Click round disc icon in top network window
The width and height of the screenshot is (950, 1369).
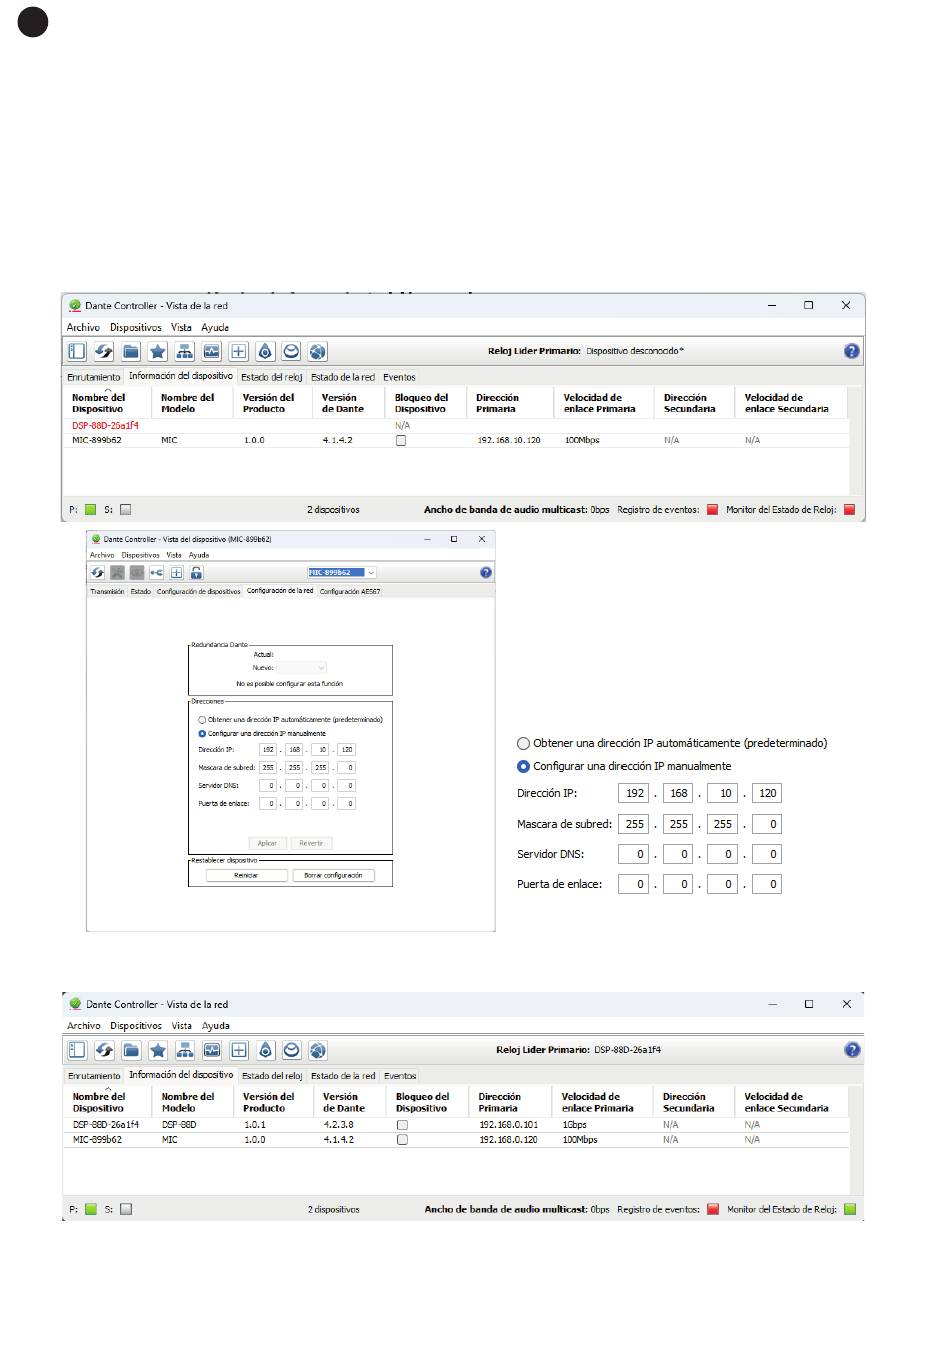pos(291,351)
